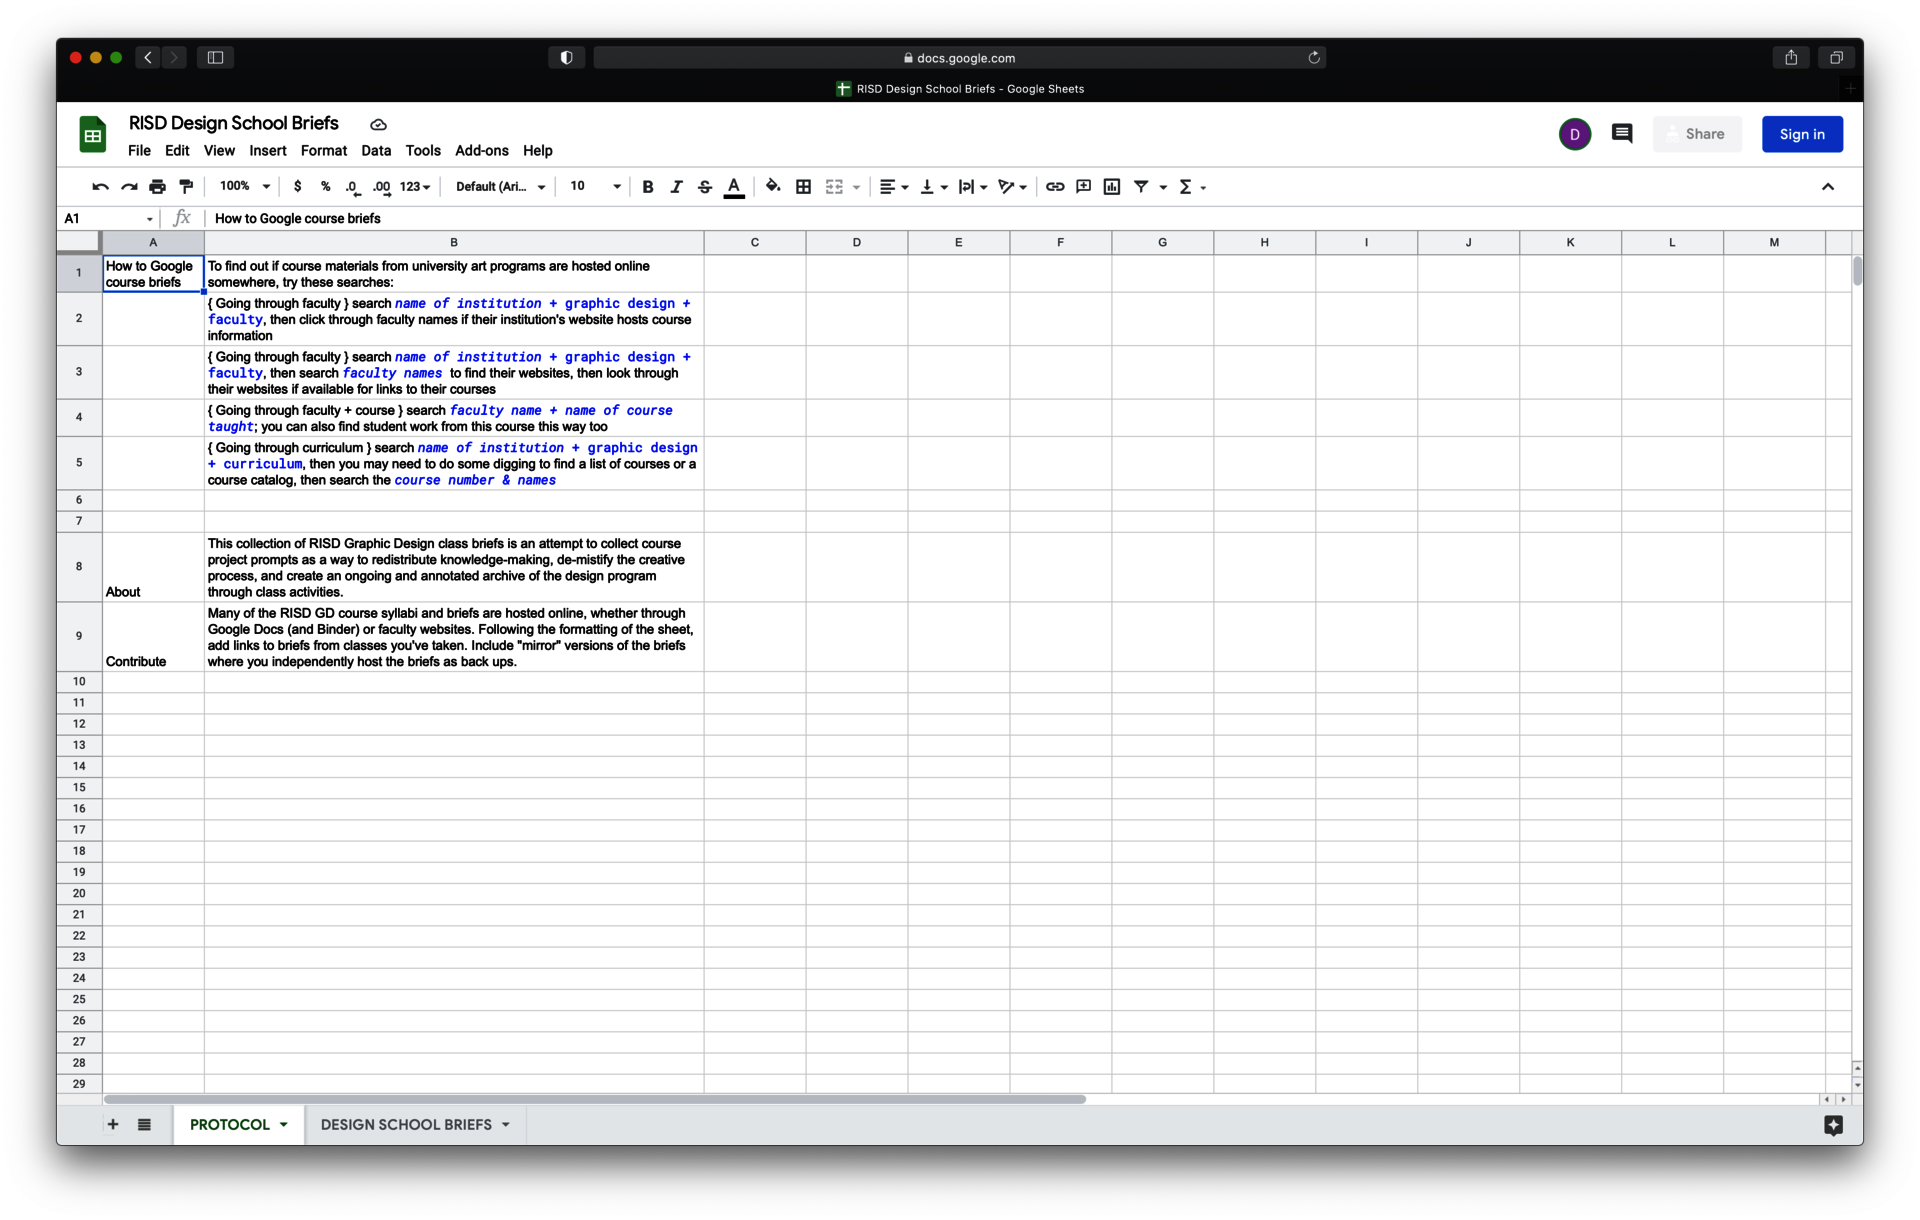Viewport: 1920px width, 1220px height.
Task: Open the Tools menu
Action: (x=423, y=151)
